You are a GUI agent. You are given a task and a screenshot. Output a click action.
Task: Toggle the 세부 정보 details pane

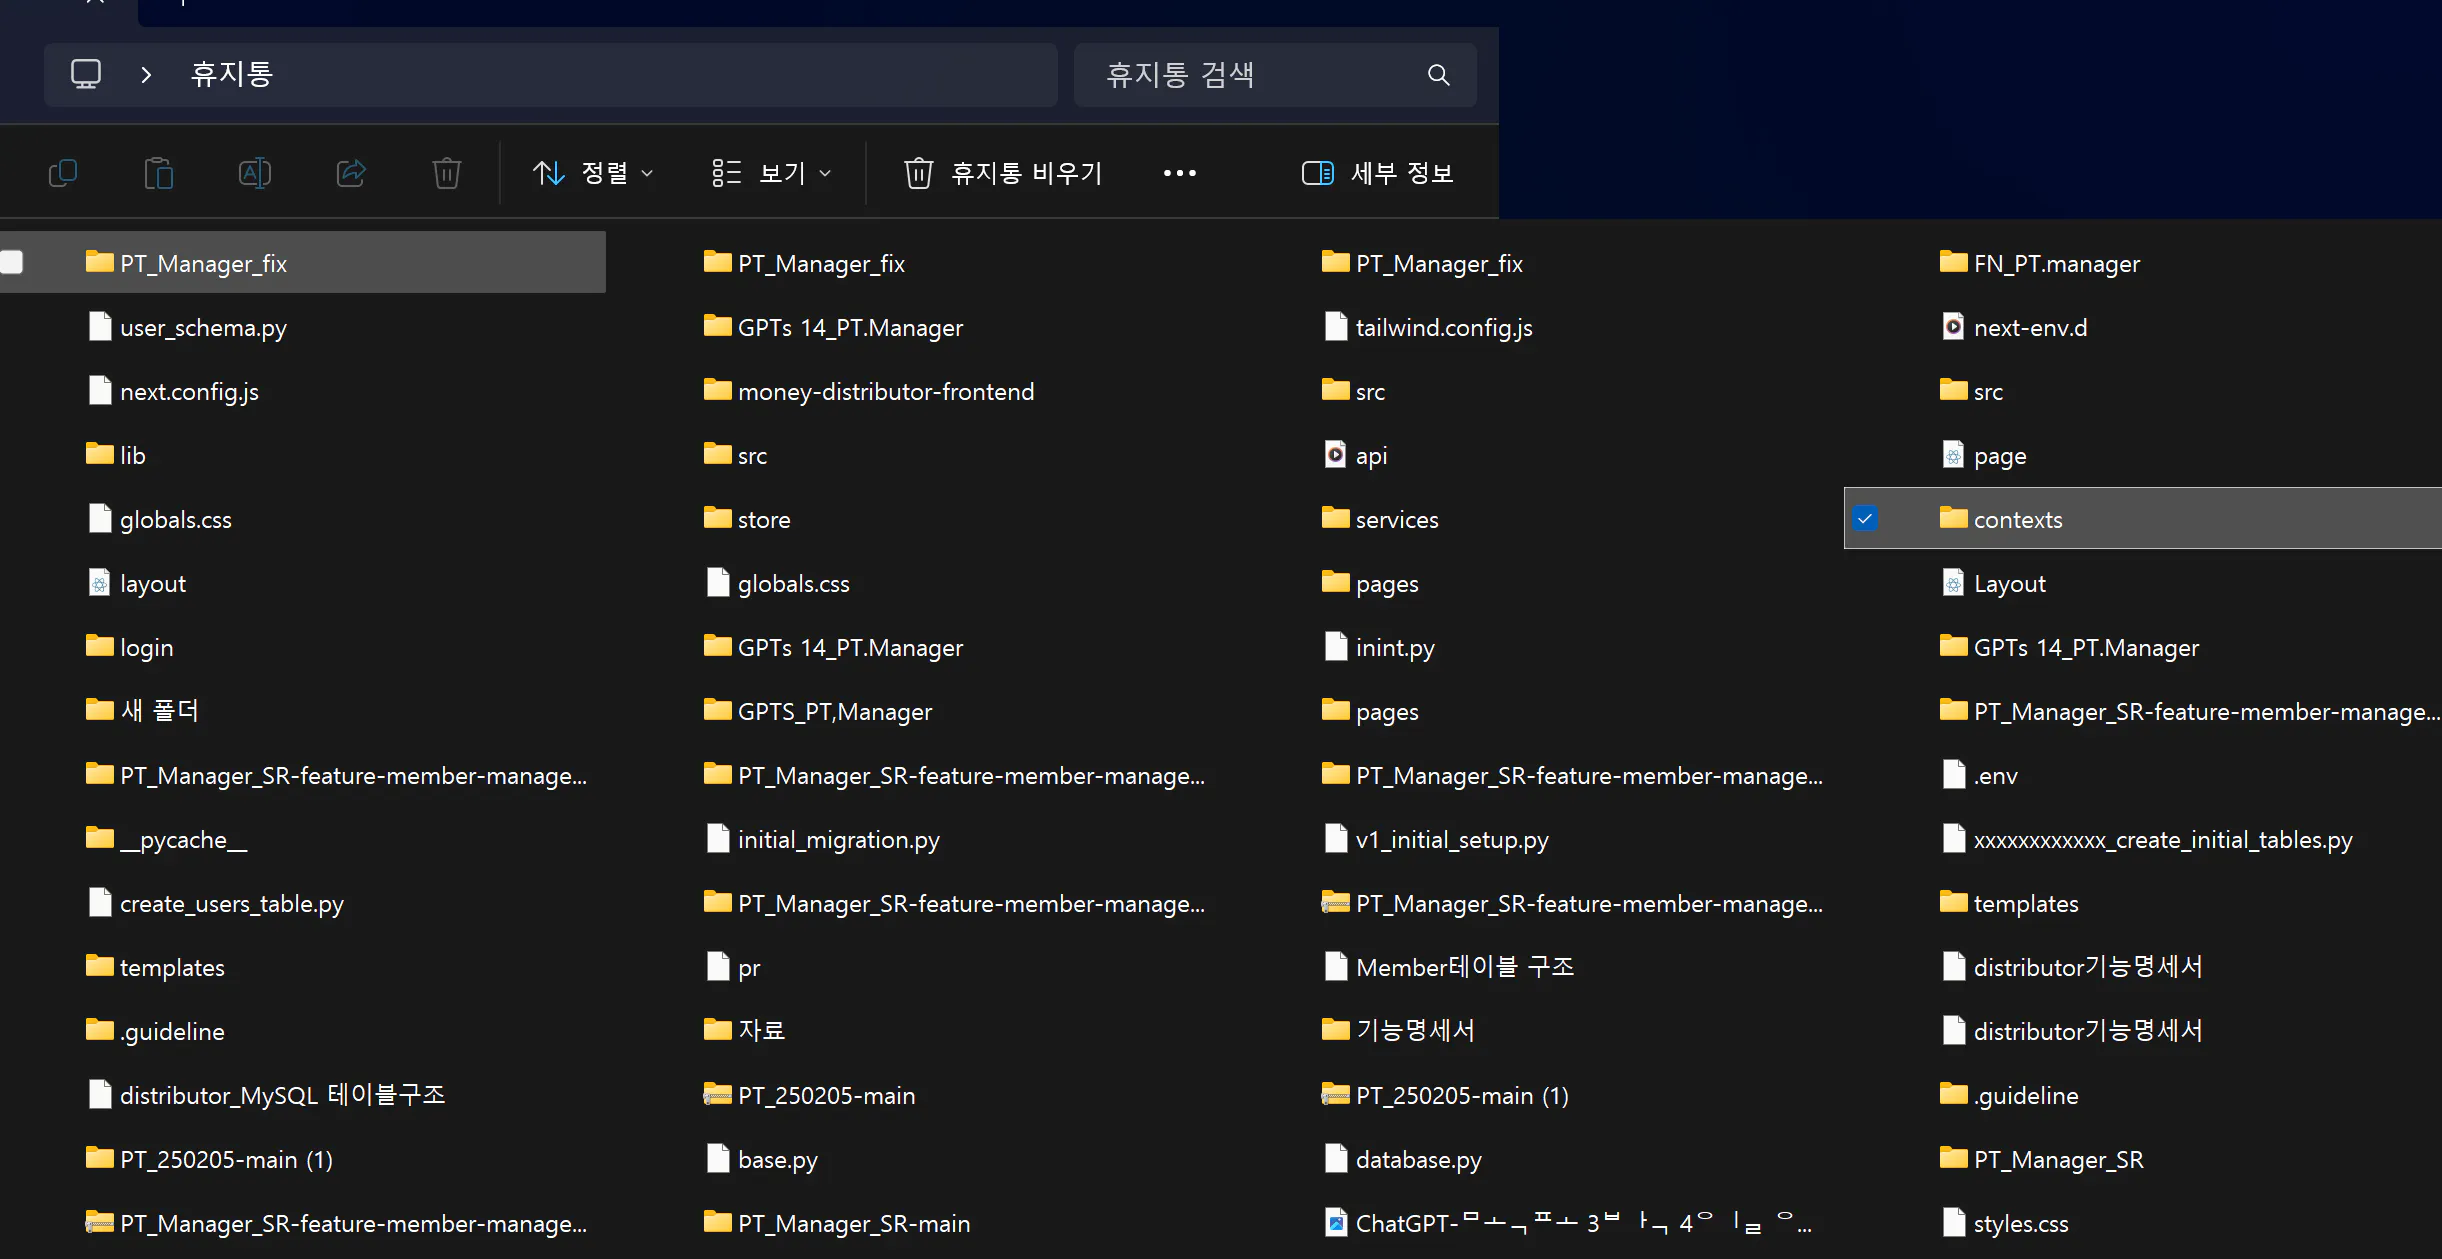1377,173
